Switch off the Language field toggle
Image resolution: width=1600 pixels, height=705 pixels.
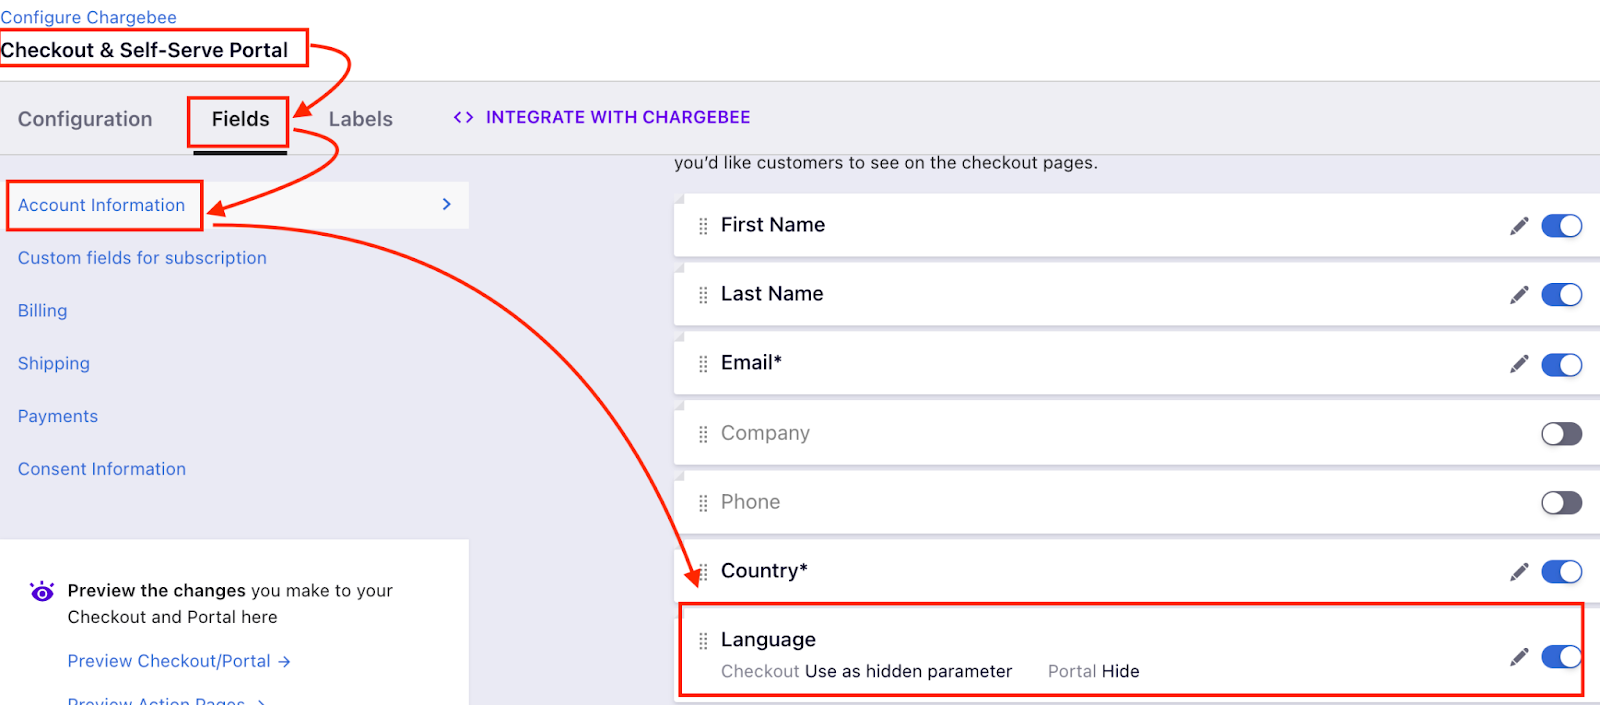point(1561,657)
